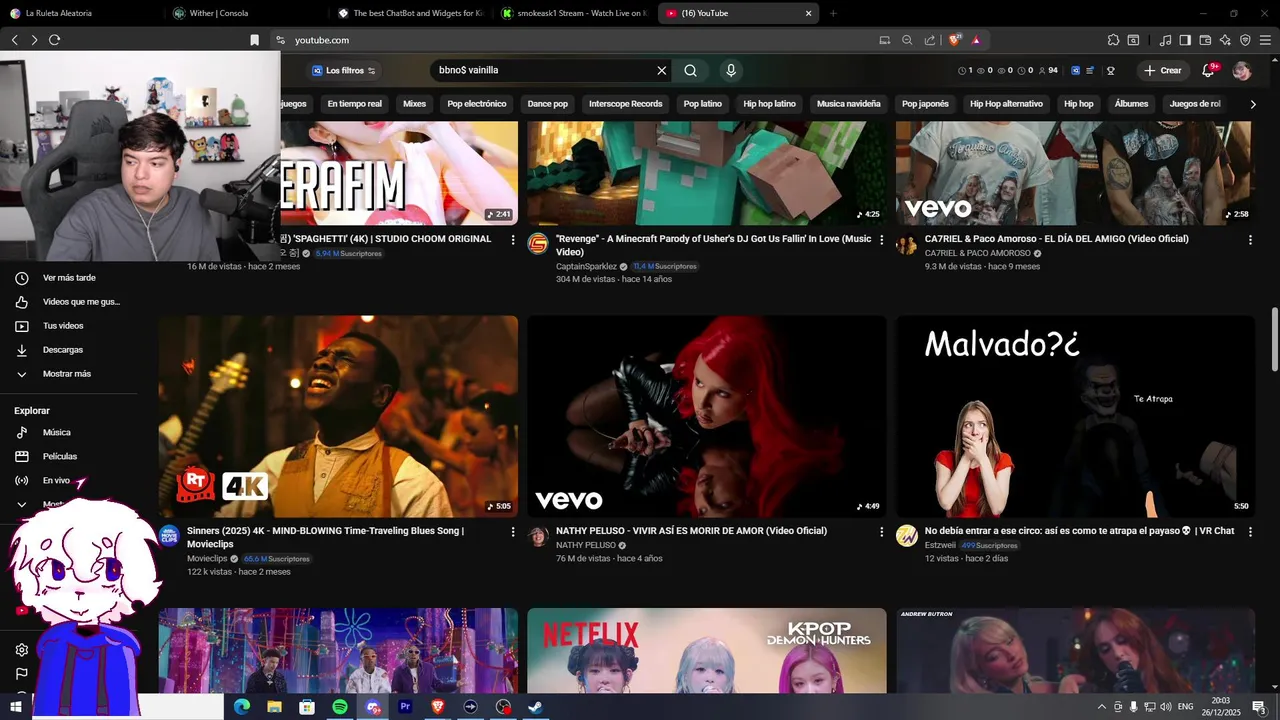Screen dimensions: 1280x720
Task: Select the 'En tiempo real' chip
Action: pyautogui.click(x=354, y=104)
